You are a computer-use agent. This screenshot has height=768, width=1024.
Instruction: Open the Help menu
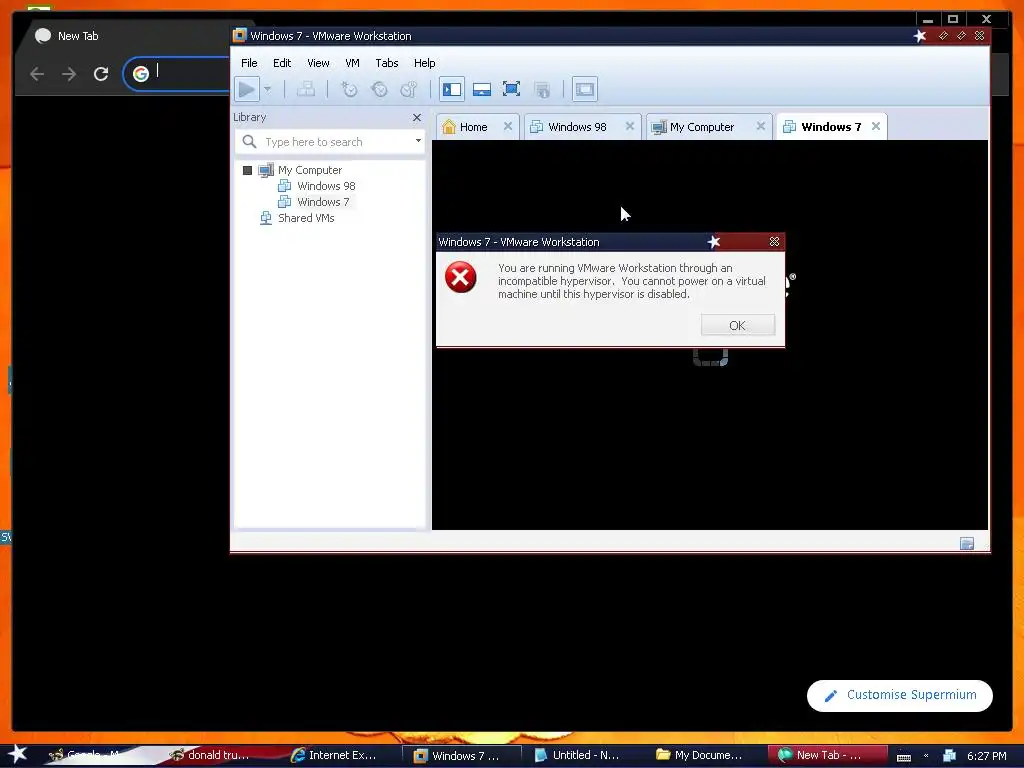coord(424,63)
